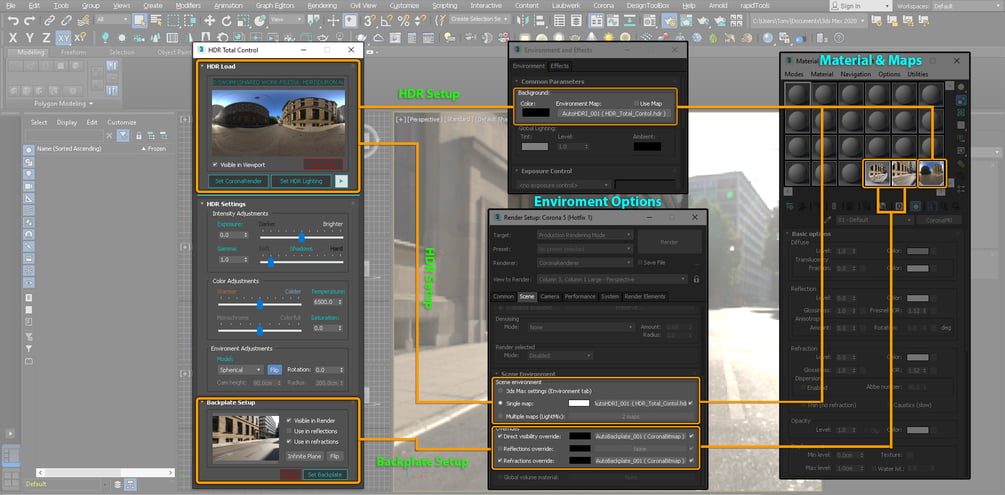Toggle Use in refractions checkbox
1005x495 pixels.
tap(289, 442)
